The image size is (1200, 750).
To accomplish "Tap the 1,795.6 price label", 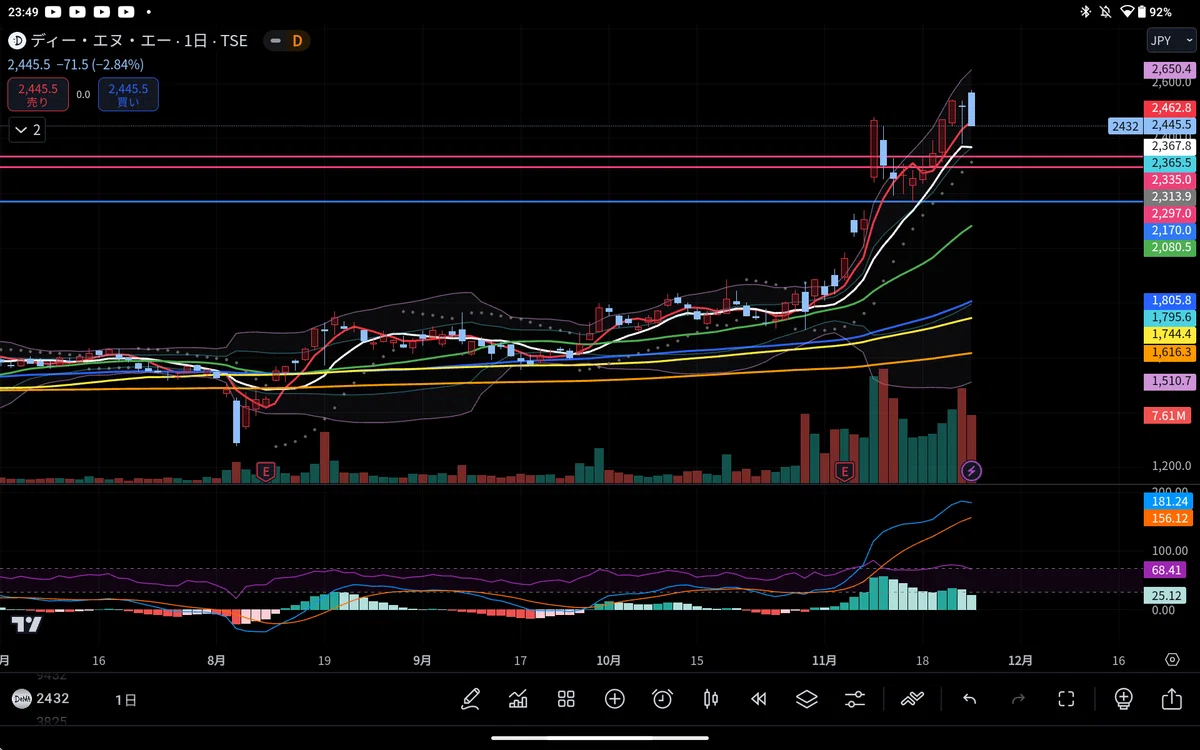I will click(1170, 317).
